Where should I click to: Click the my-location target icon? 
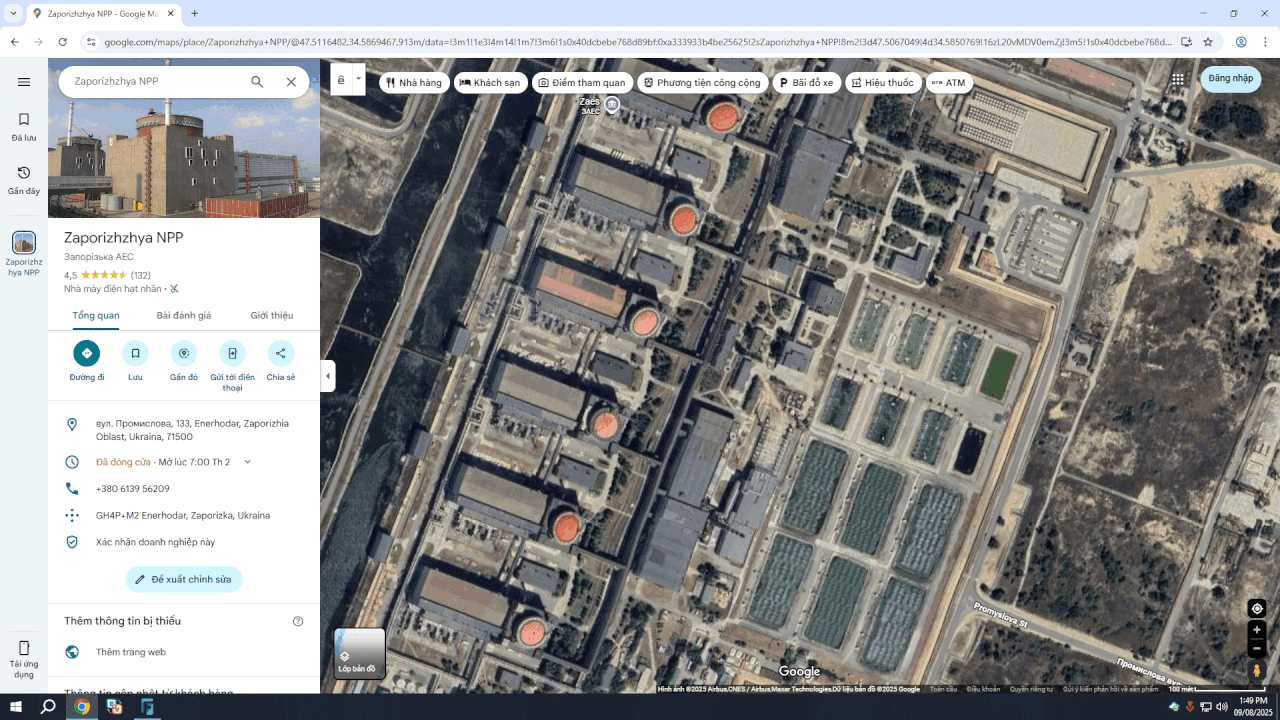click(x=1257, y=608)
